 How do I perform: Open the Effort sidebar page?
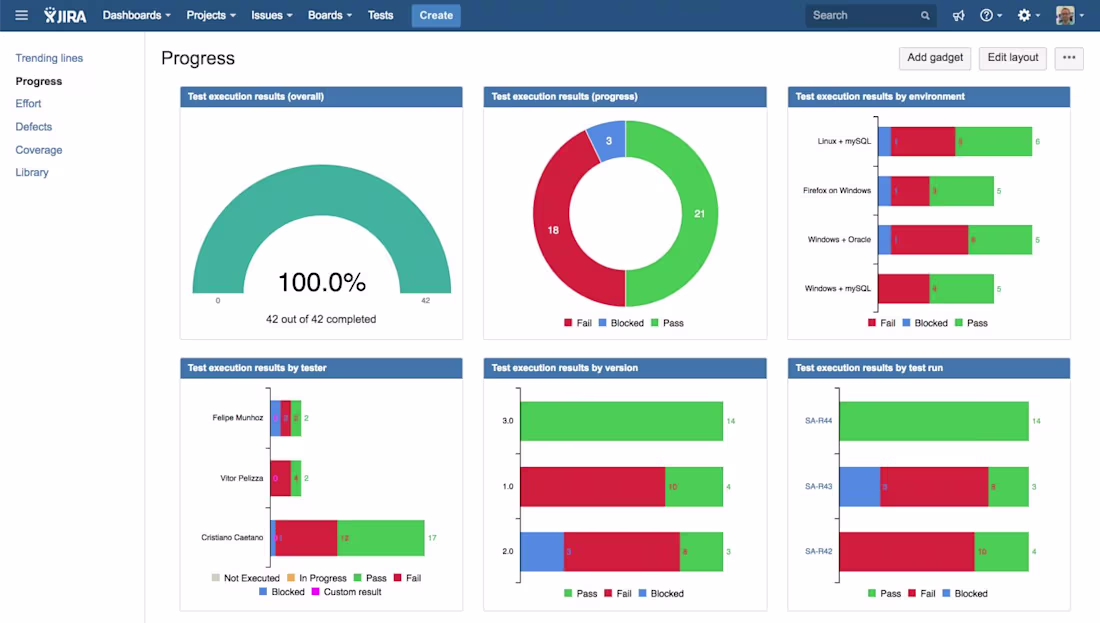pos(28,104)
